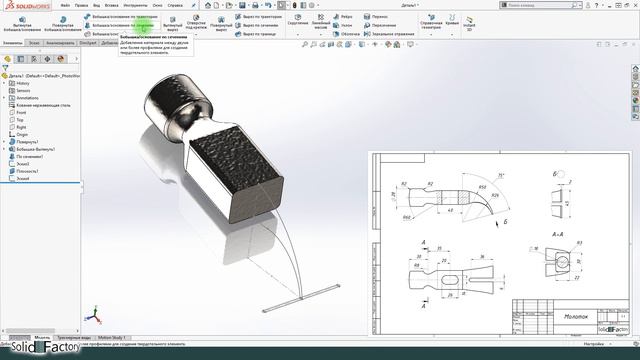Open the Curves (Кривые) tool
640x360 pixels.
click(x=452, y=20)
